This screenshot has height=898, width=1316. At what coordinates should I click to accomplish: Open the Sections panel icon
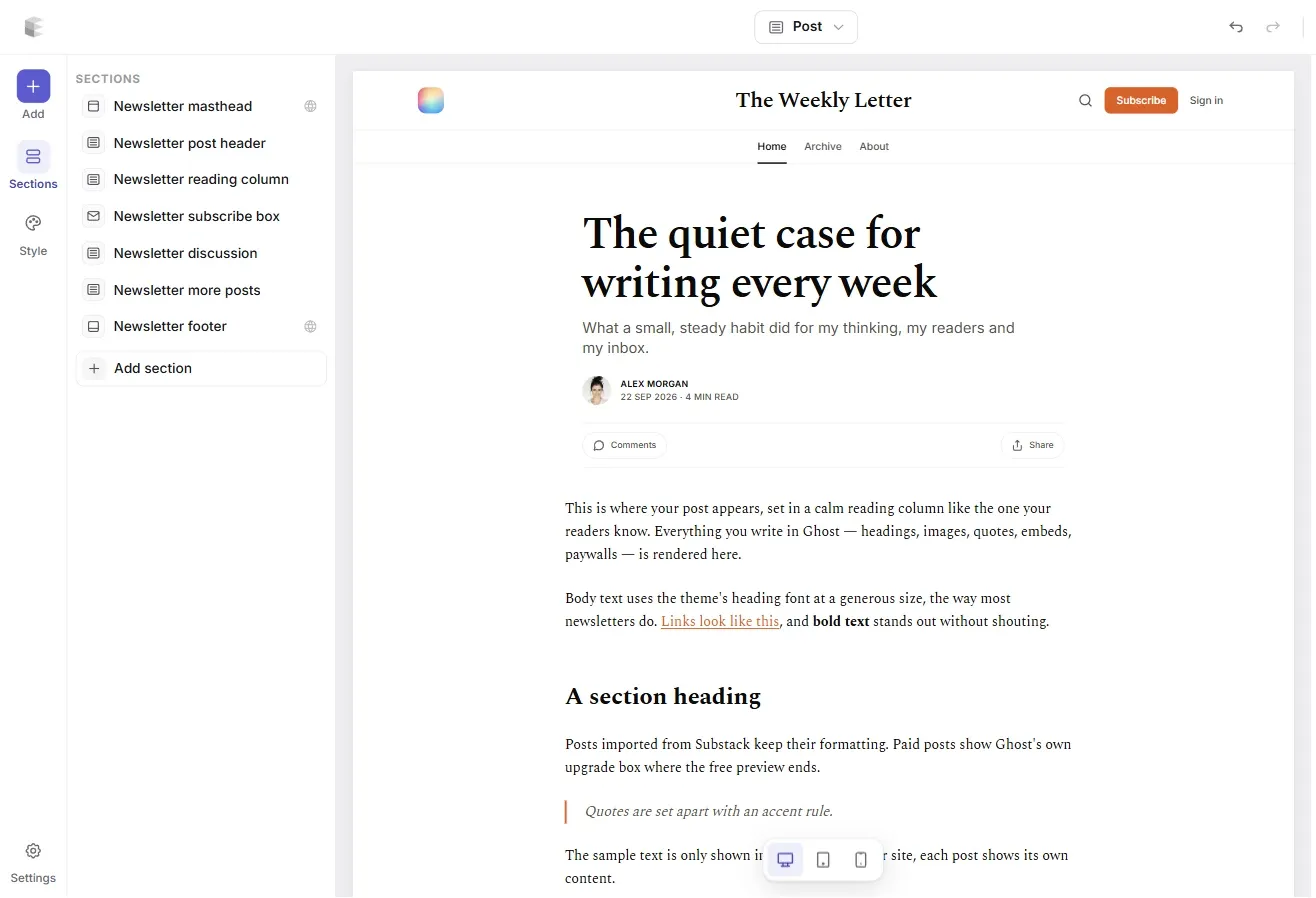coord(33,156)
